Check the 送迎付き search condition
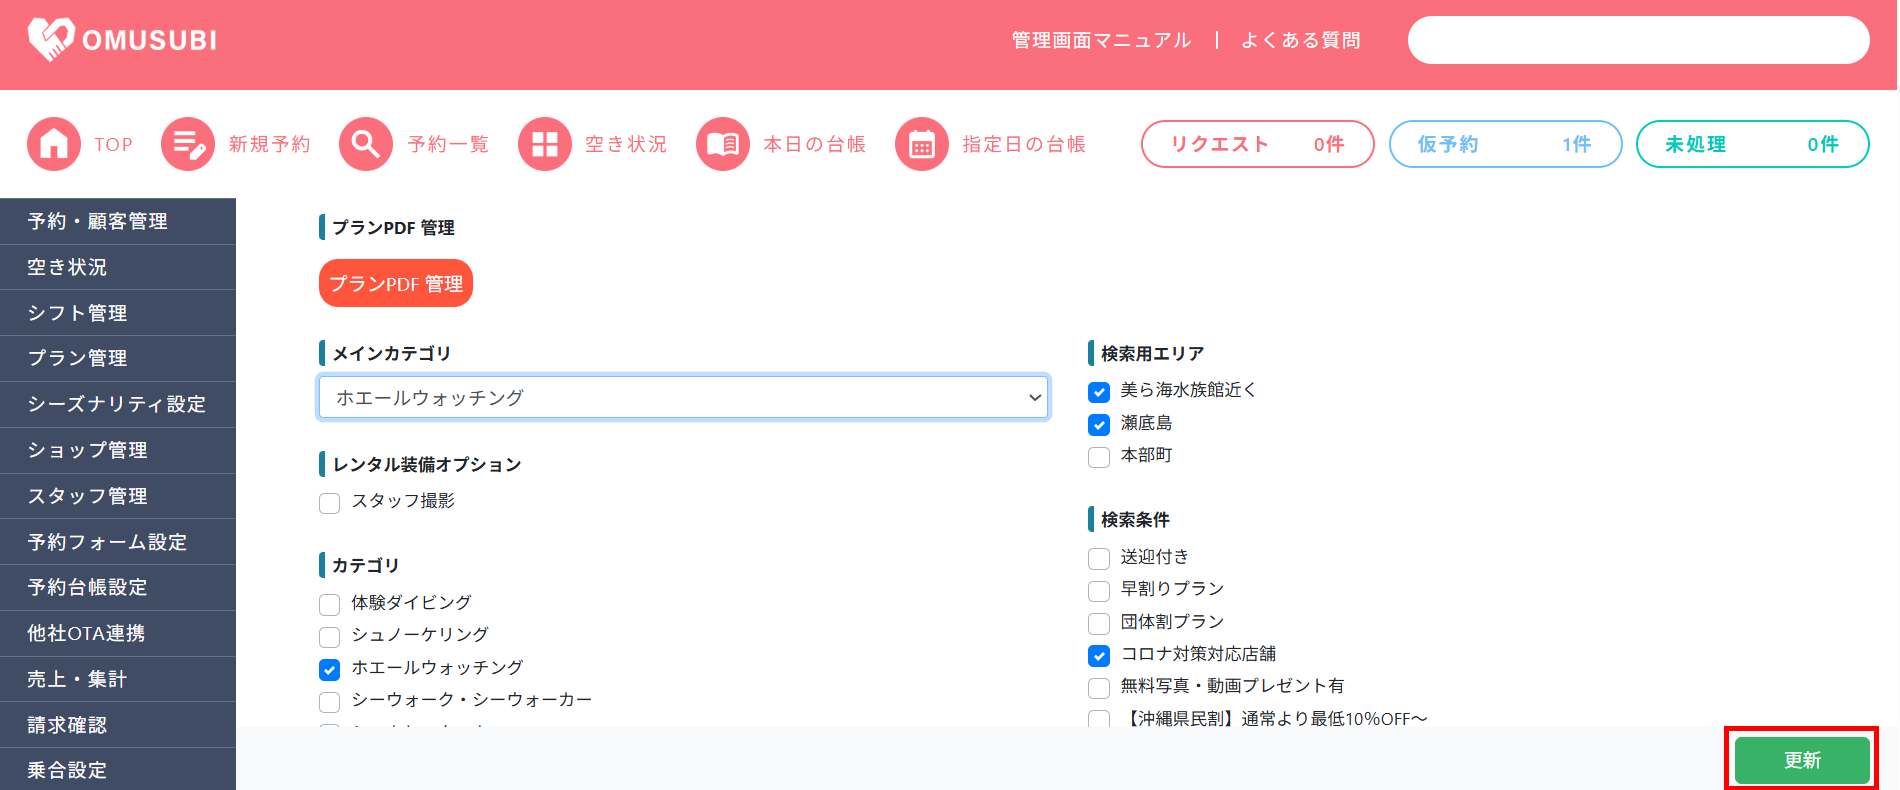This screenshot has height=790, width=1900. [1099, 558]
